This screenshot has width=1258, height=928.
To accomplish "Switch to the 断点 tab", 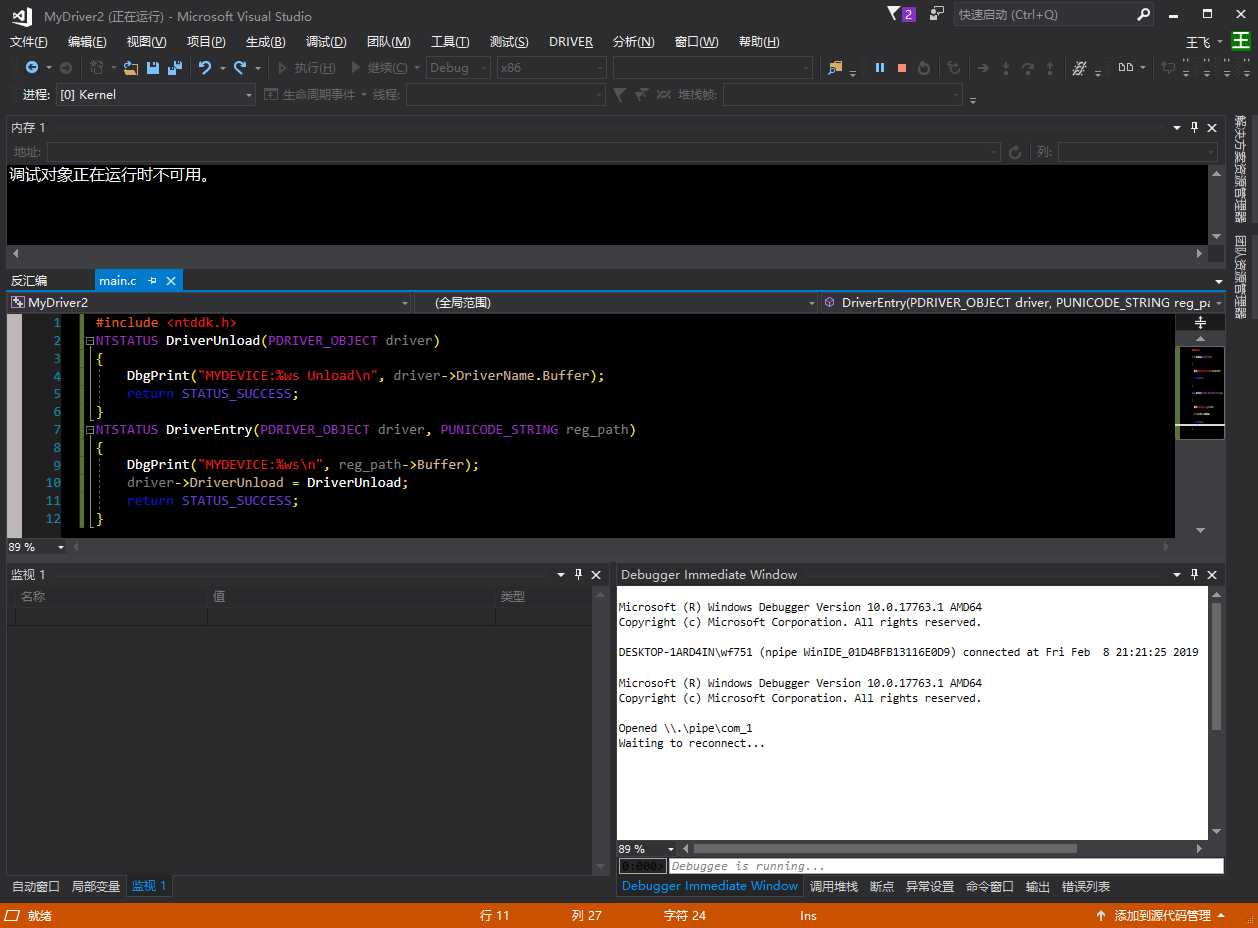I will [882, 886].
